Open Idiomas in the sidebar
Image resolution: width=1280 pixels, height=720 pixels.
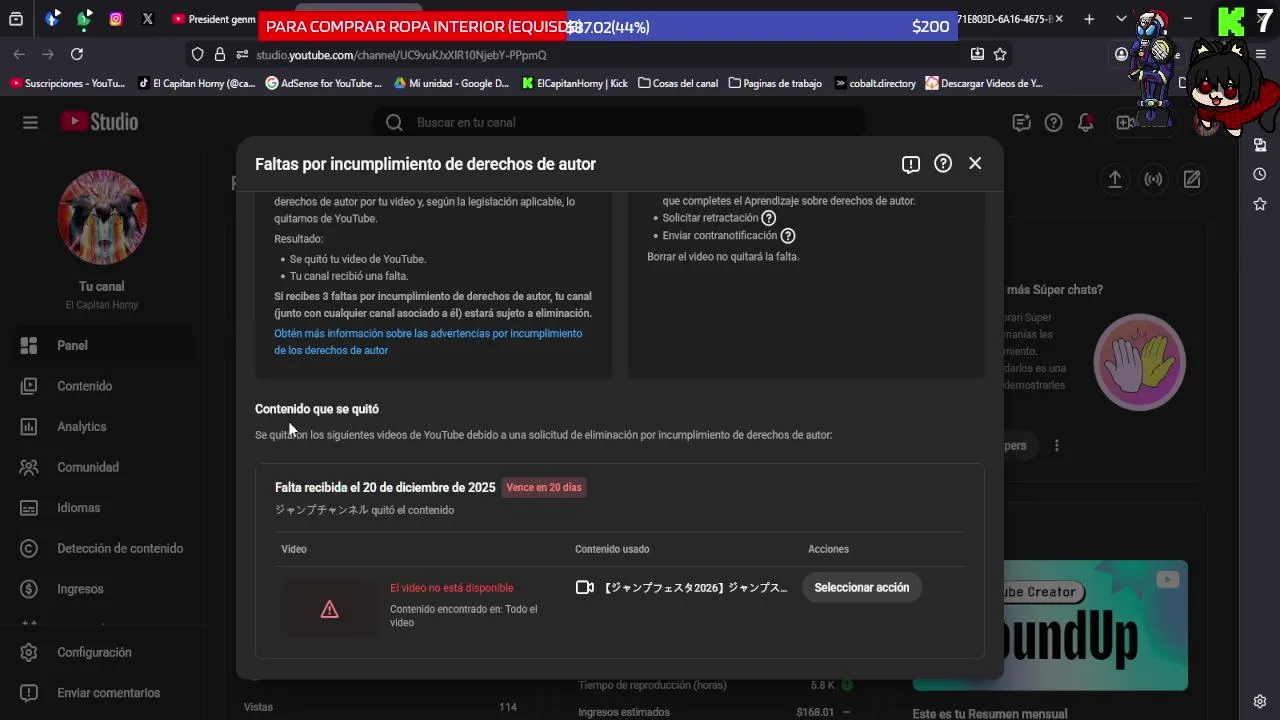102,507
